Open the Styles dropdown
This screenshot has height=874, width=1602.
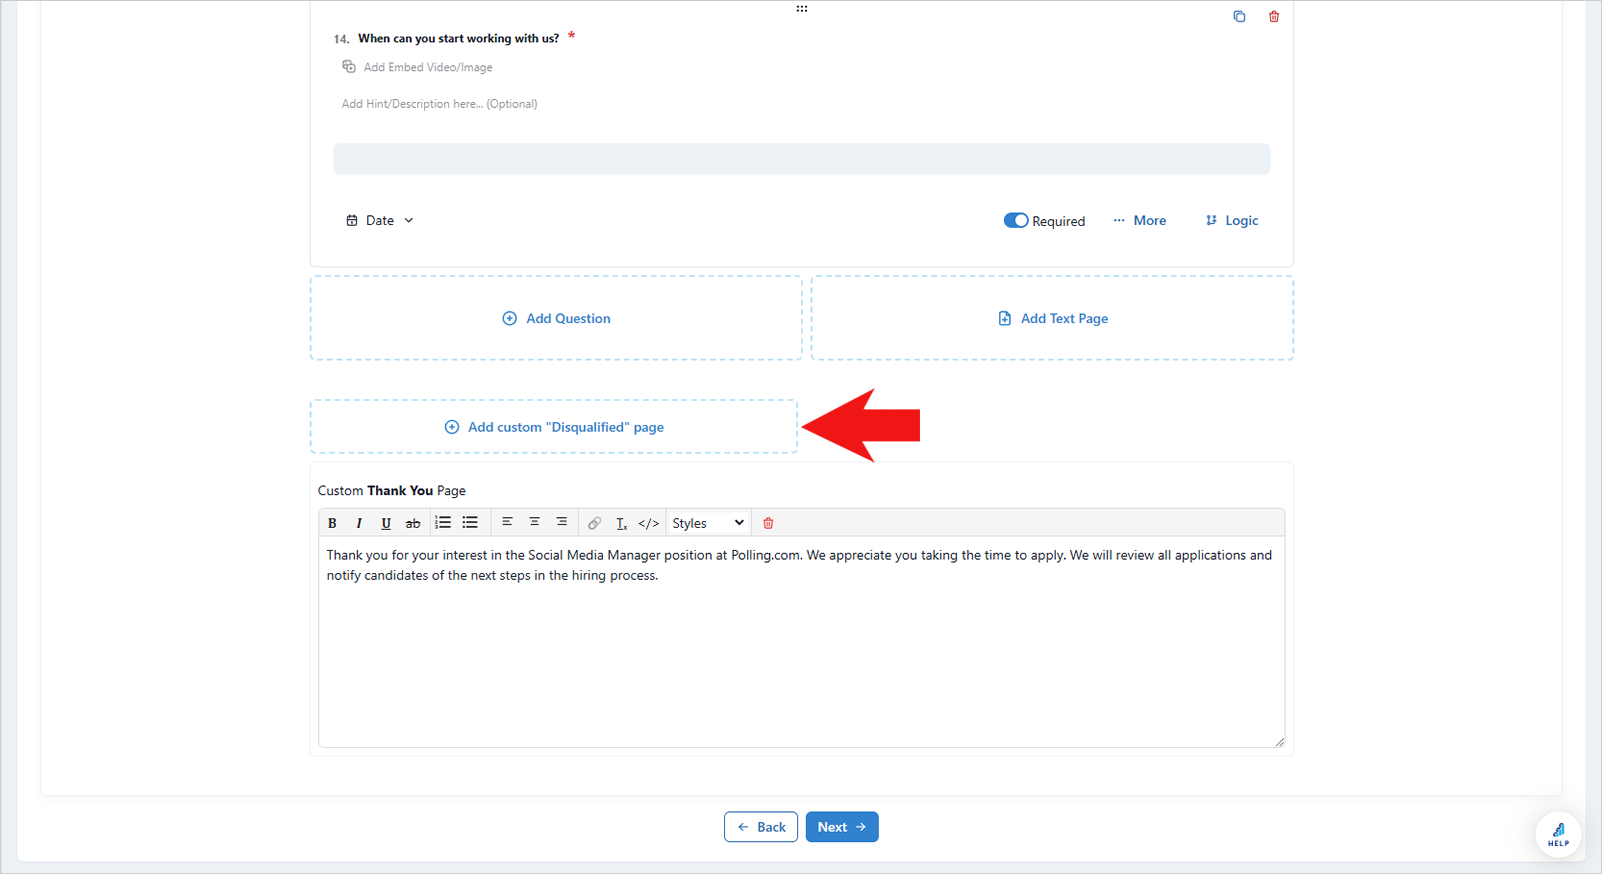coord(707,523)
